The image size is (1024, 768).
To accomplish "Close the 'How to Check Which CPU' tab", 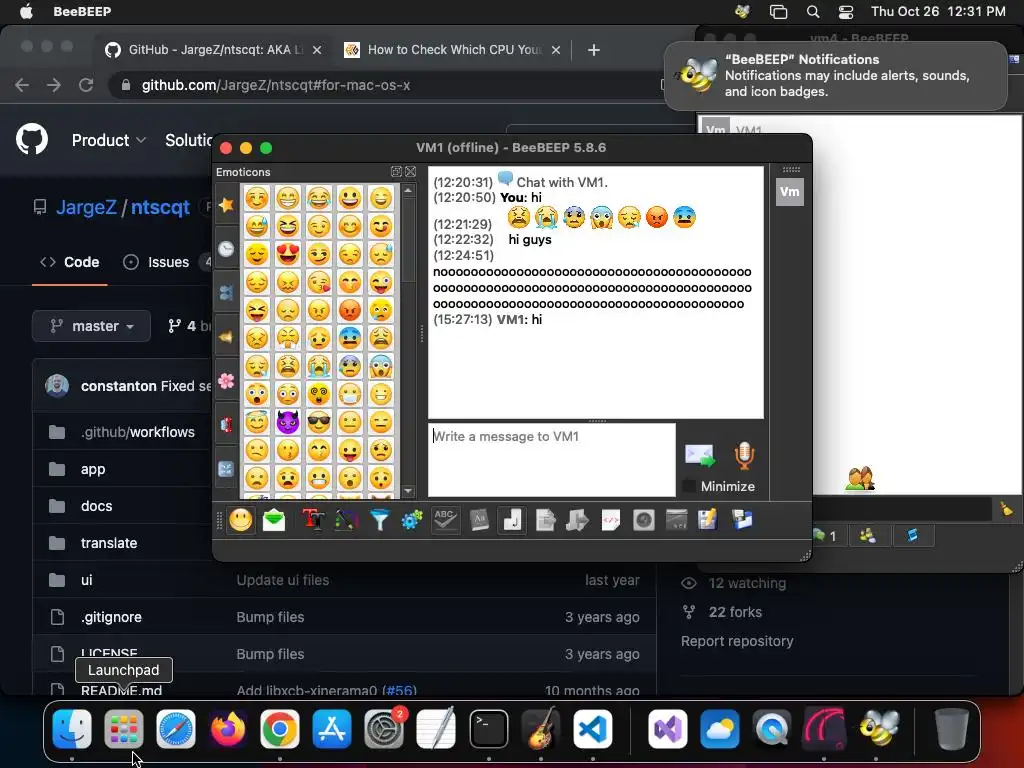I will tap(556, 50).
